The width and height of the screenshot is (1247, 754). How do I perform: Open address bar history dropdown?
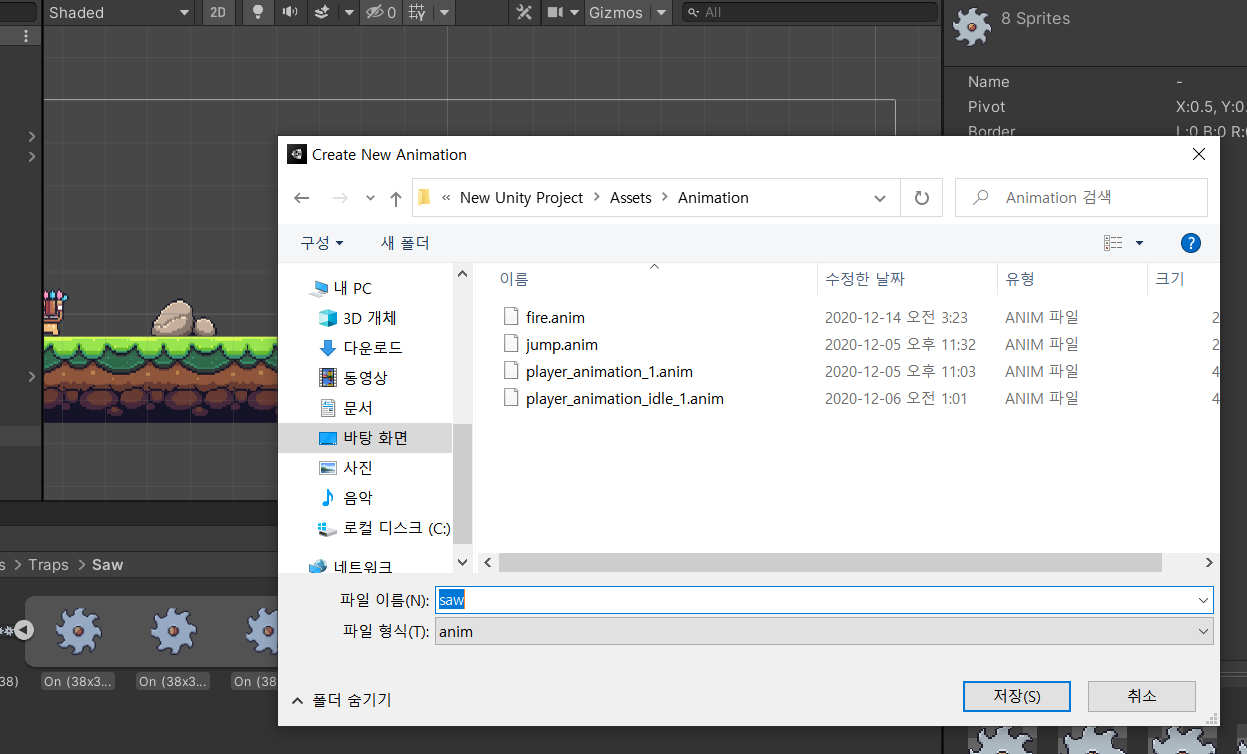pyautogui.click(x=880, y=198)
